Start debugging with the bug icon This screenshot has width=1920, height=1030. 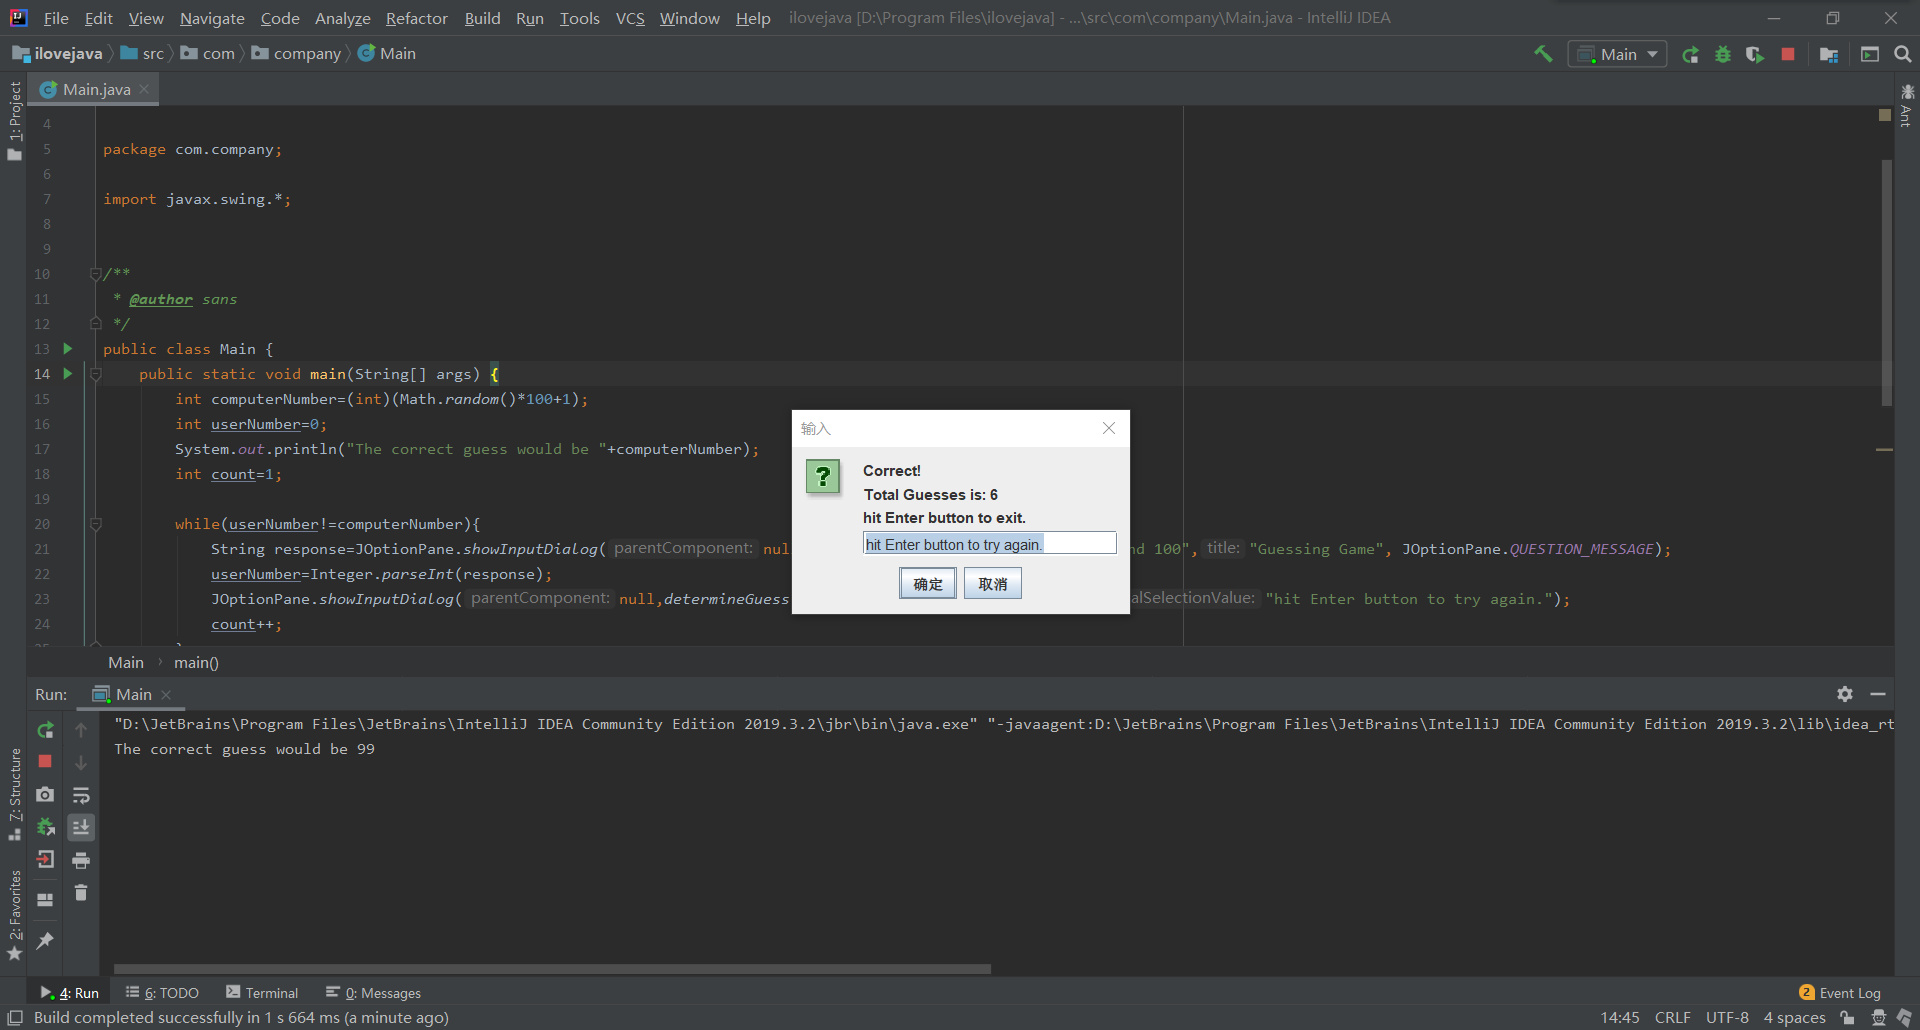click(x=1722, y=54)
